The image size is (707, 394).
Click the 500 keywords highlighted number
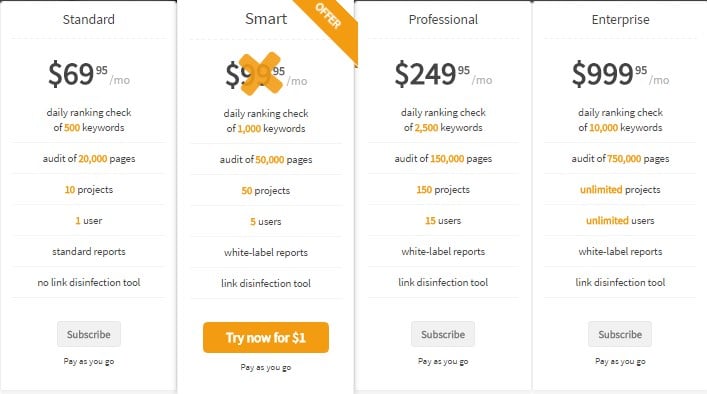[x=72, y=128]
